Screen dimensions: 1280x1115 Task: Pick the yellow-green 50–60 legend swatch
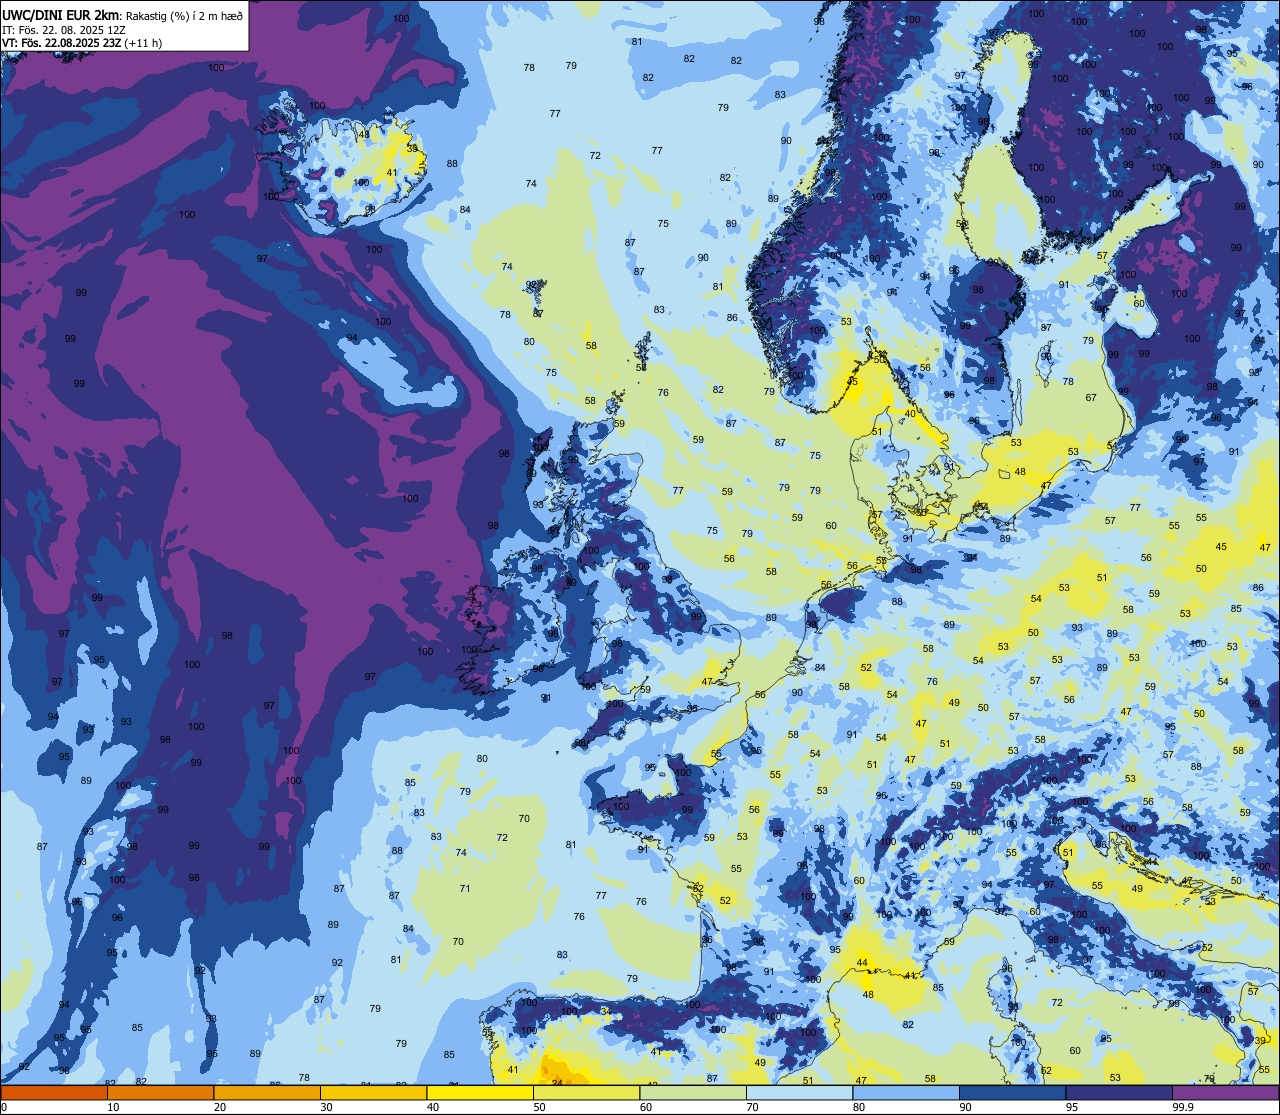pyautogui.click(x=586, y=1092)
